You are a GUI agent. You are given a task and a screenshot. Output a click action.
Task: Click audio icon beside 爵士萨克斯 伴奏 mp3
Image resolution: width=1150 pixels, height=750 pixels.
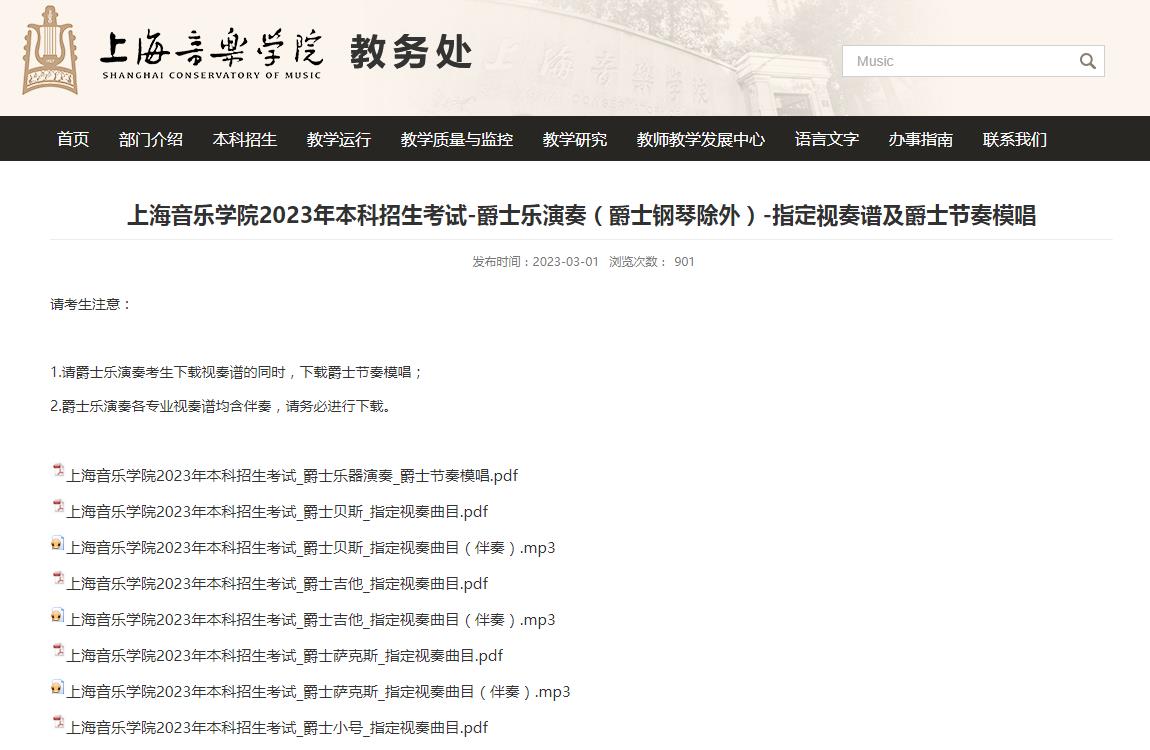point(57,687)
